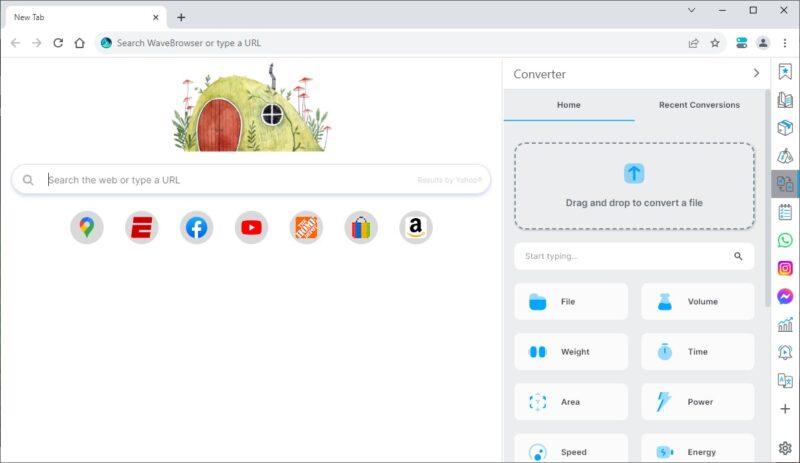Go forward with the forward arrow

coord(37,43)
